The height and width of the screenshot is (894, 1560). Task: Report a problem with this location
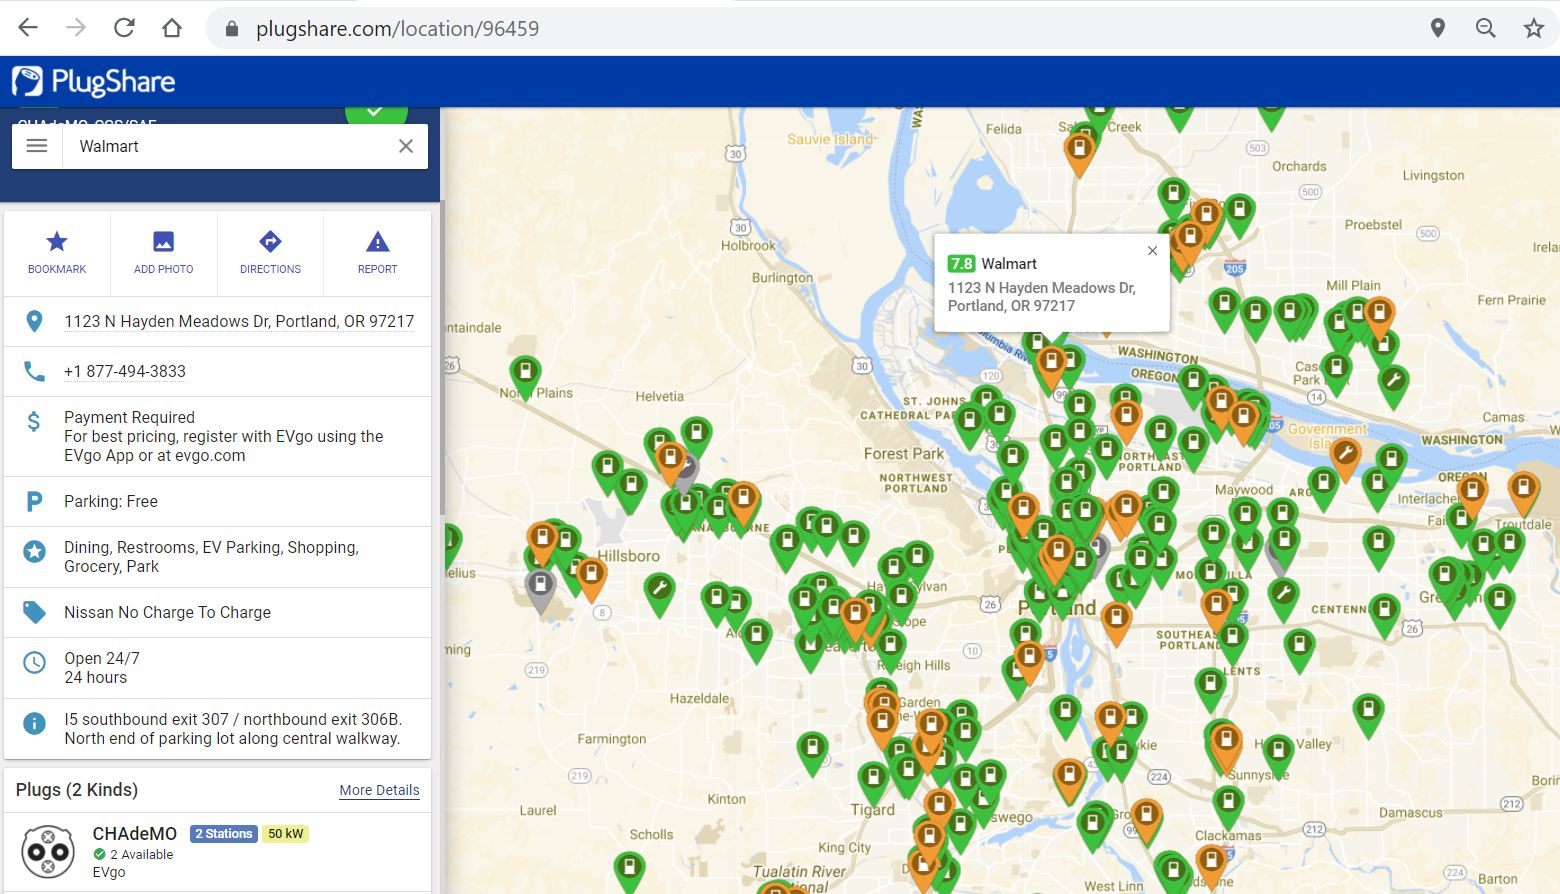(x=377, y=253)
